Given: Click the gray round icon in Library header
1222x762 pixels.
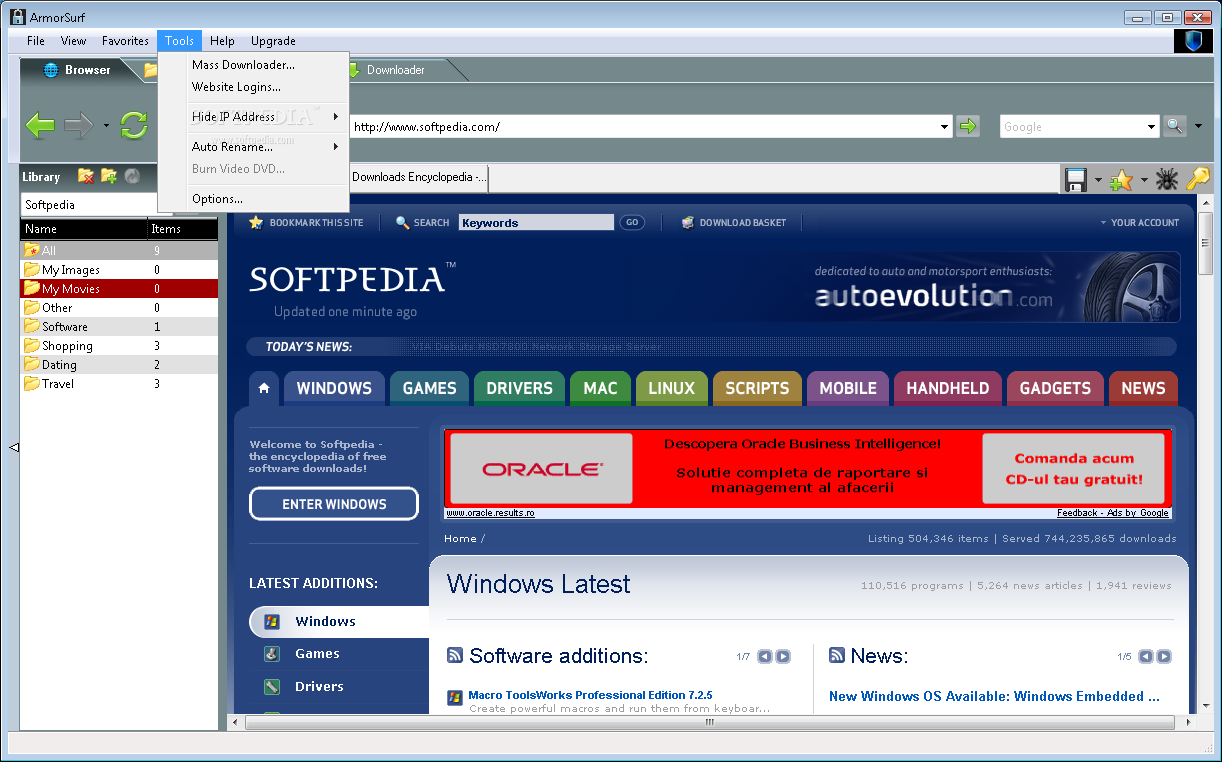Looking at the screenshot, I should tap(132, 176).
